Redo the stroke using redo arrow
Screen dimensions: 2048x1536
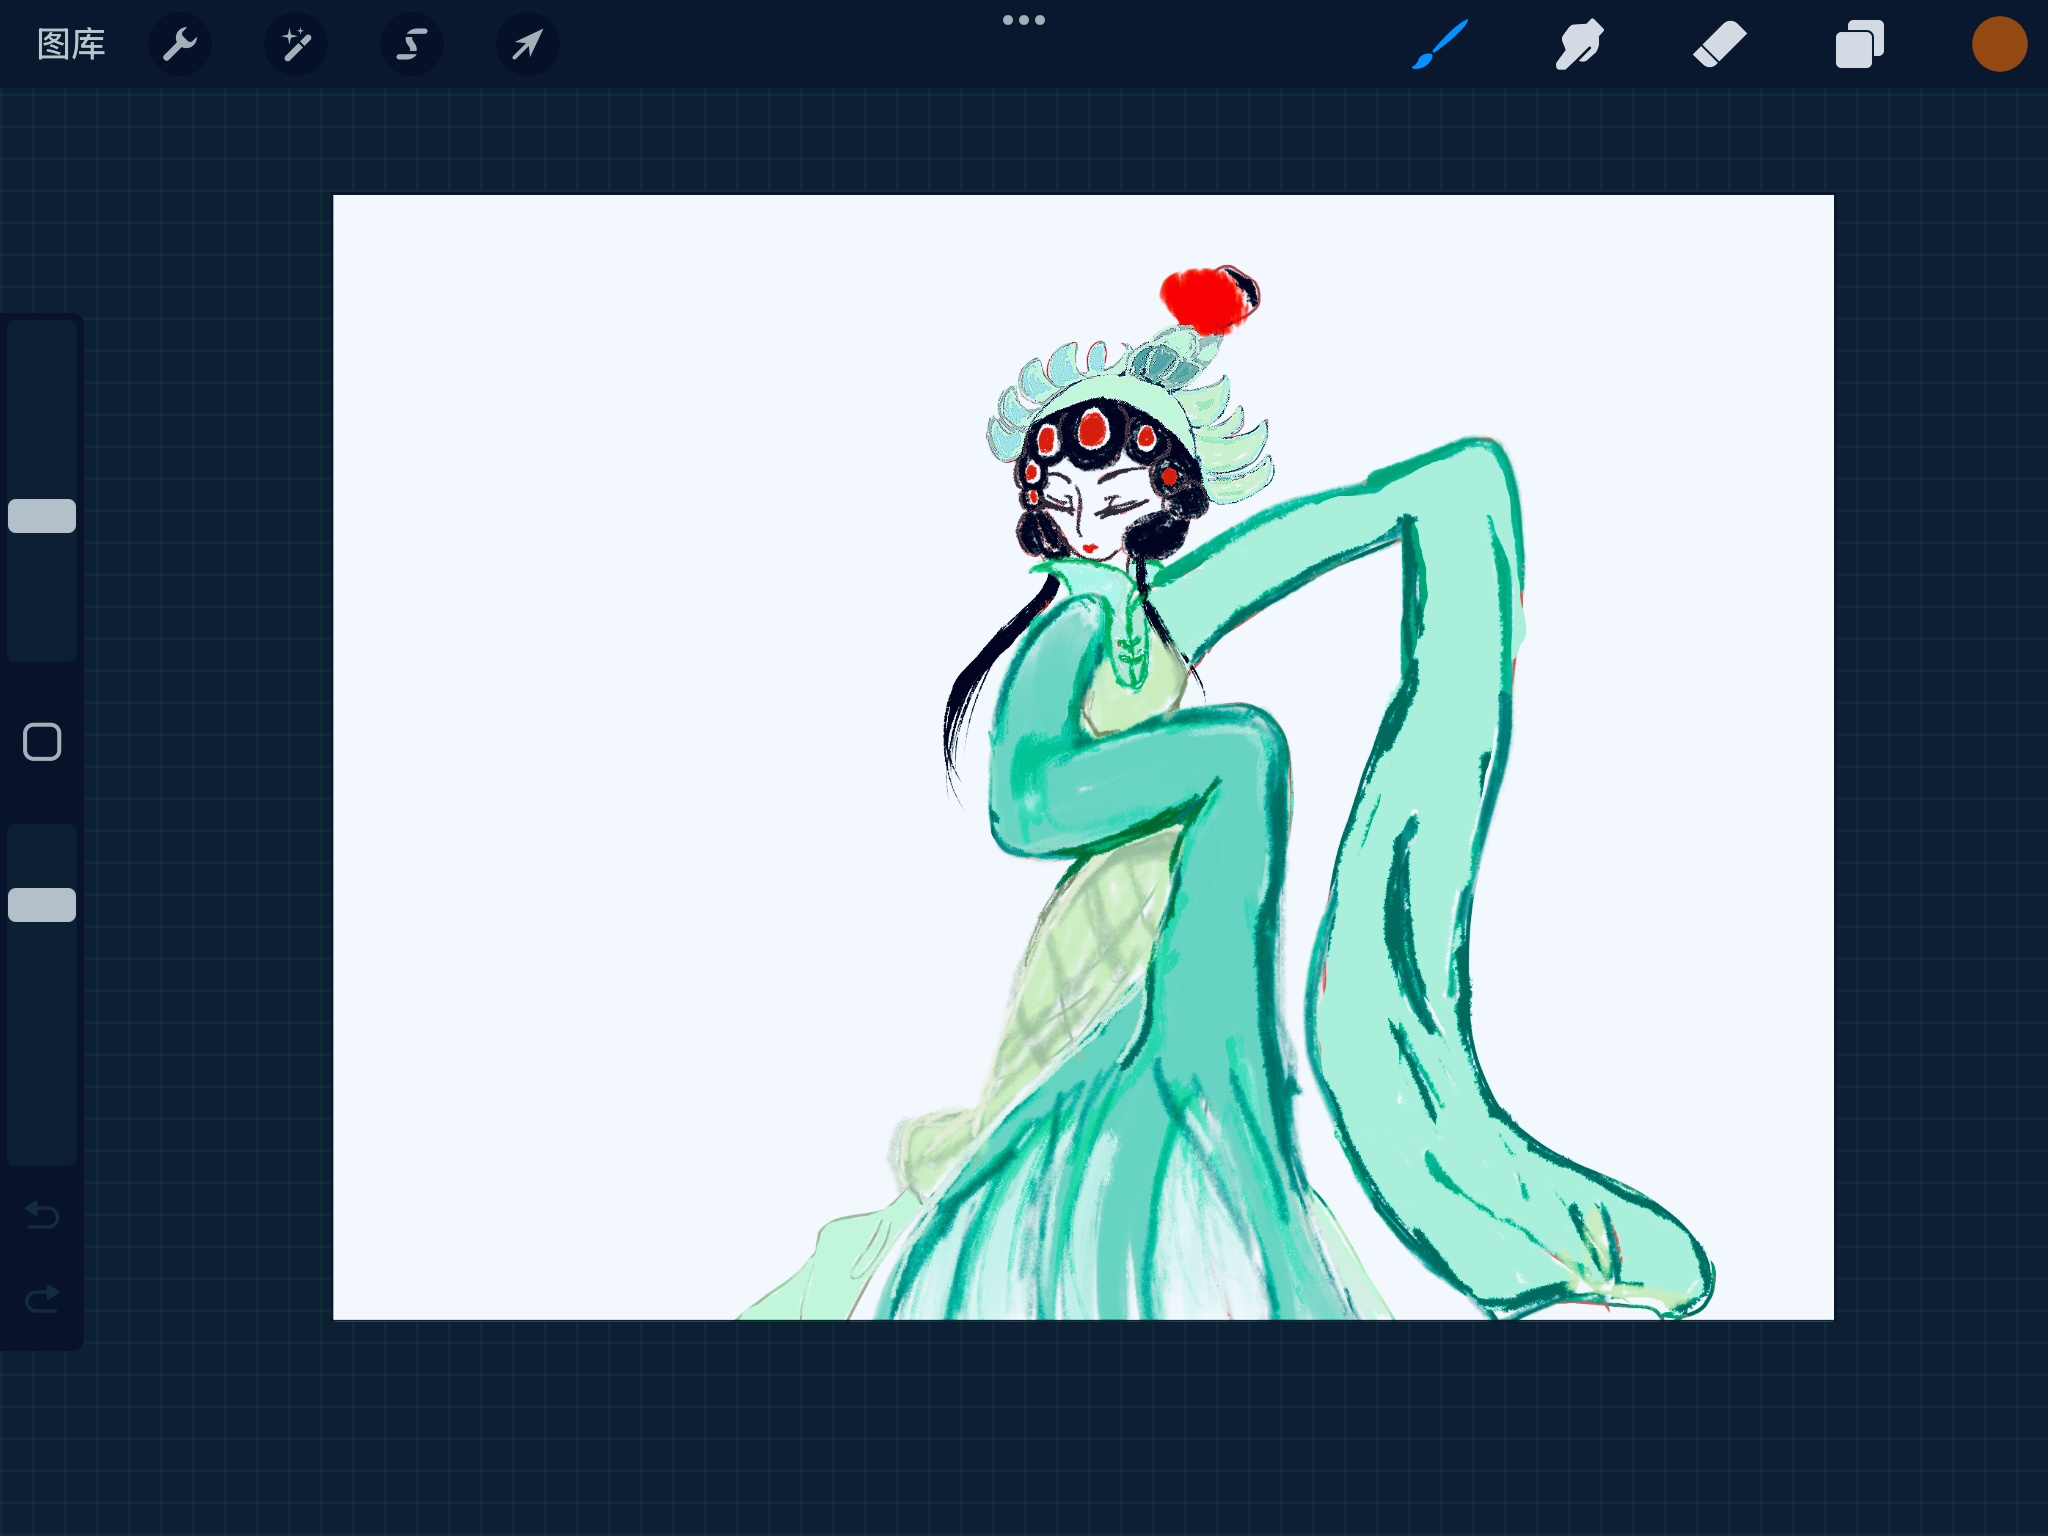[42, 1299]
